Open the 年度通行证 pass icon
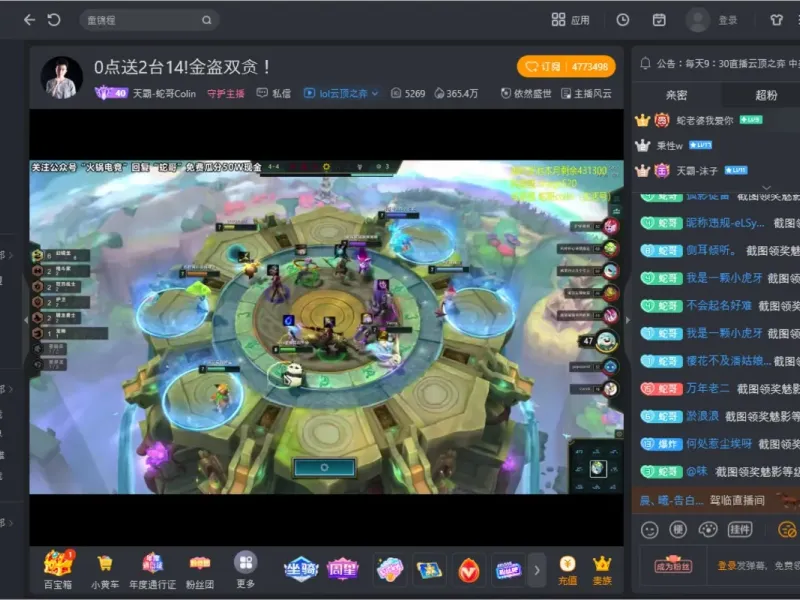Image resolution: width=800 pixels, height=600 pixels. [x=152, y=569]
